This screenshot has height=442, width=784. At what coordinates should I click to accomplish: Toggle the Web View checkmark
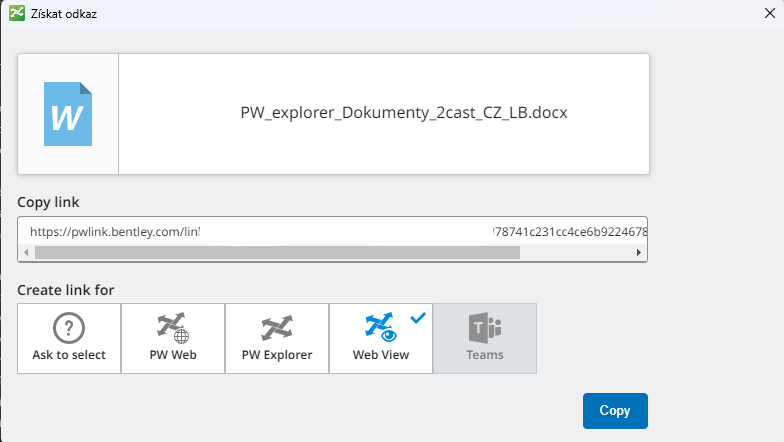coord(418,316)
